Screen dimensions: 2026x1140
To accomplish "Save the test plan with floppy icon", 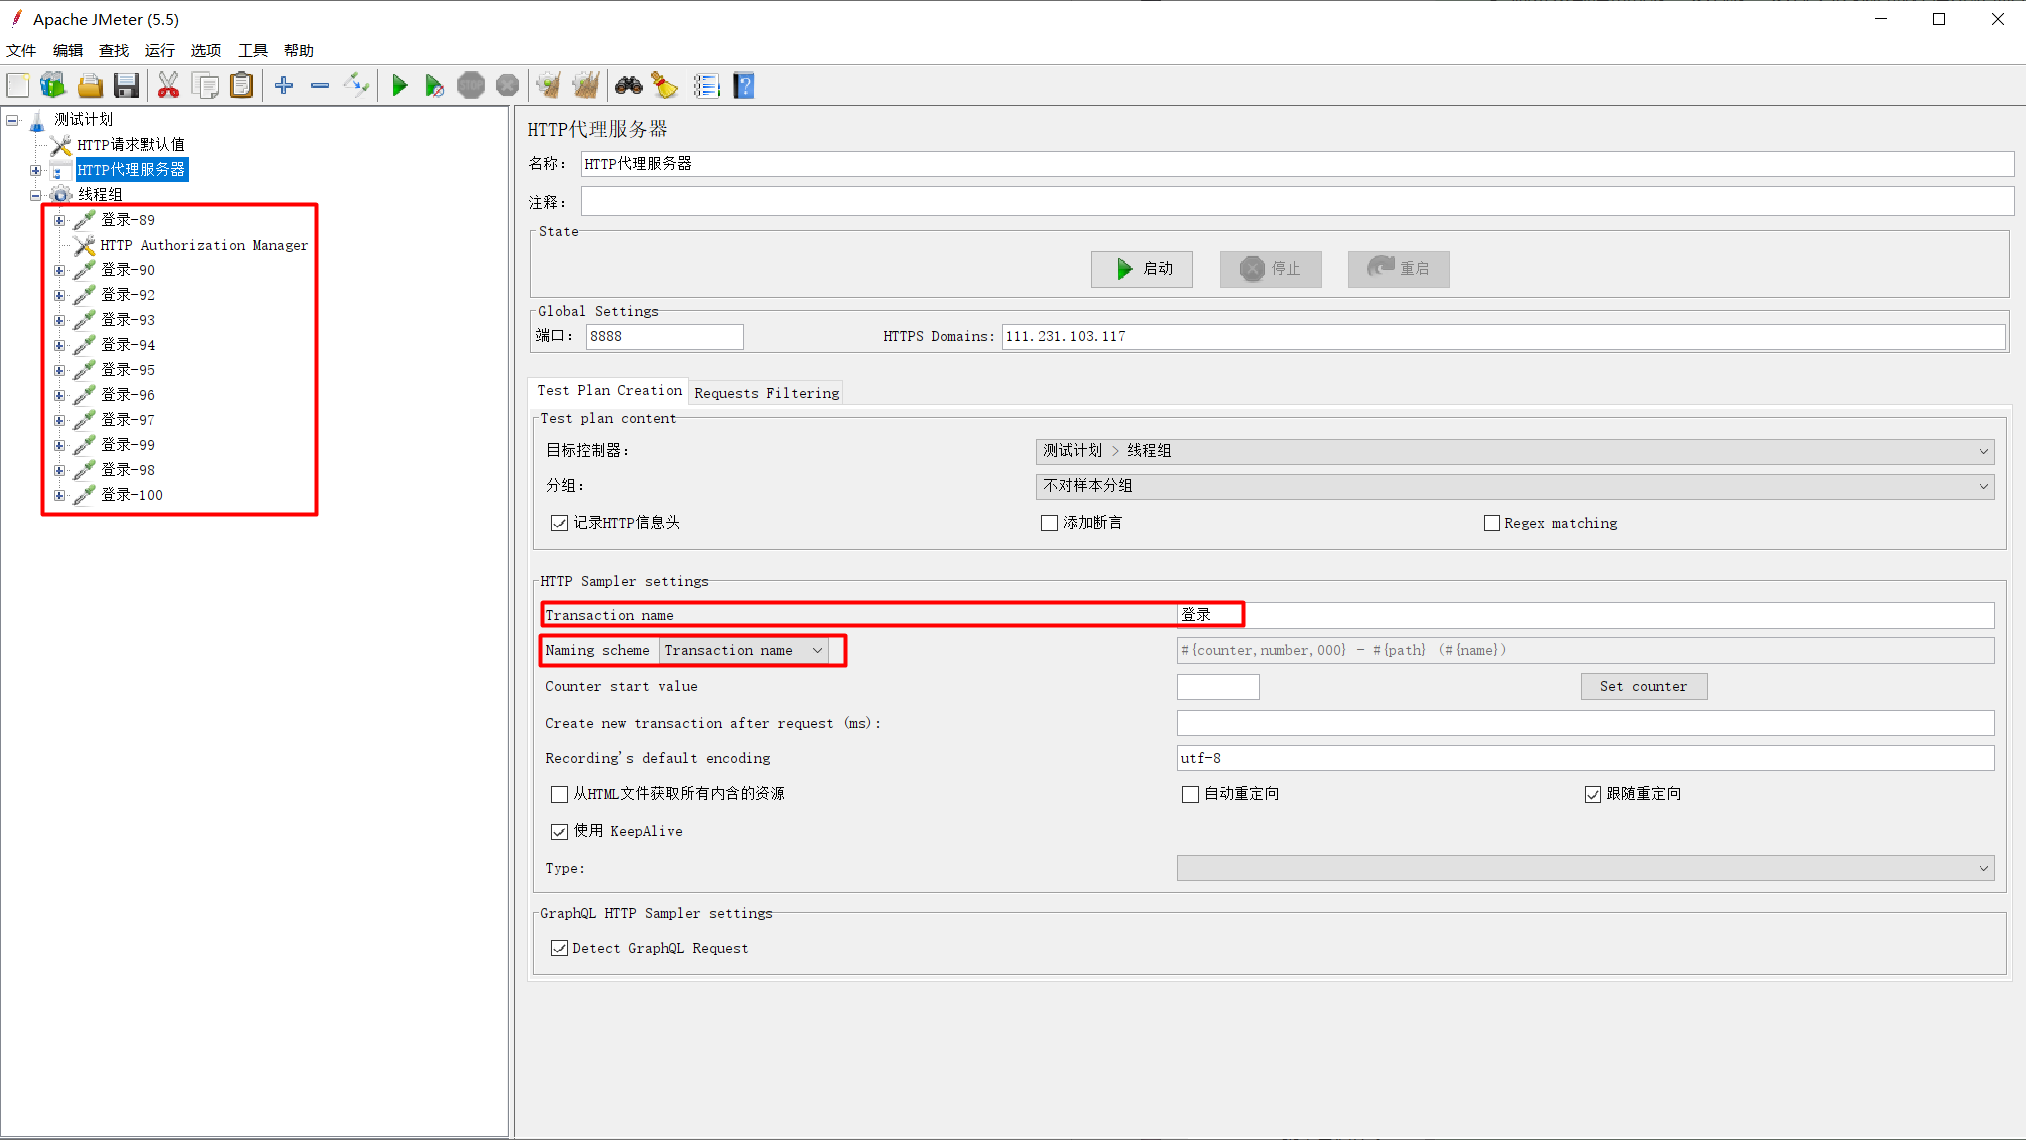I will 126,86.
